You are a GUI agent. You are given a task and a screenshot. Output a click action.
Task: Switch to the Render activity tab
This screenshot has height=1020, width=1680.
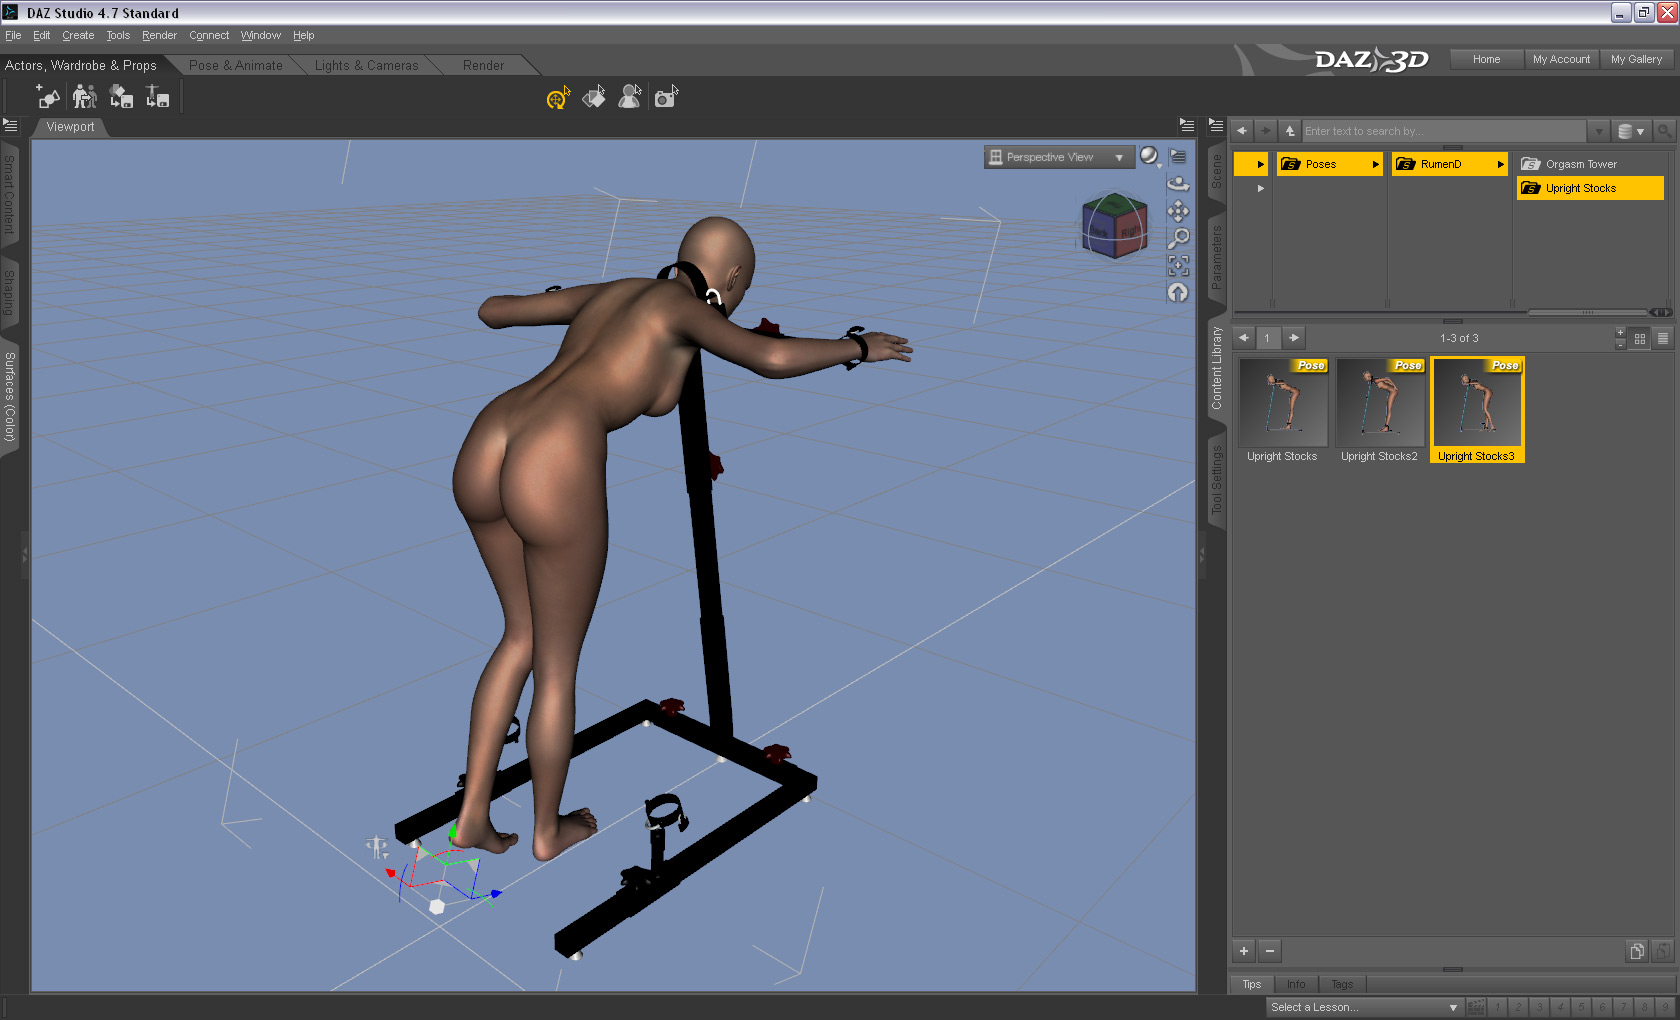tap(483, 65)
